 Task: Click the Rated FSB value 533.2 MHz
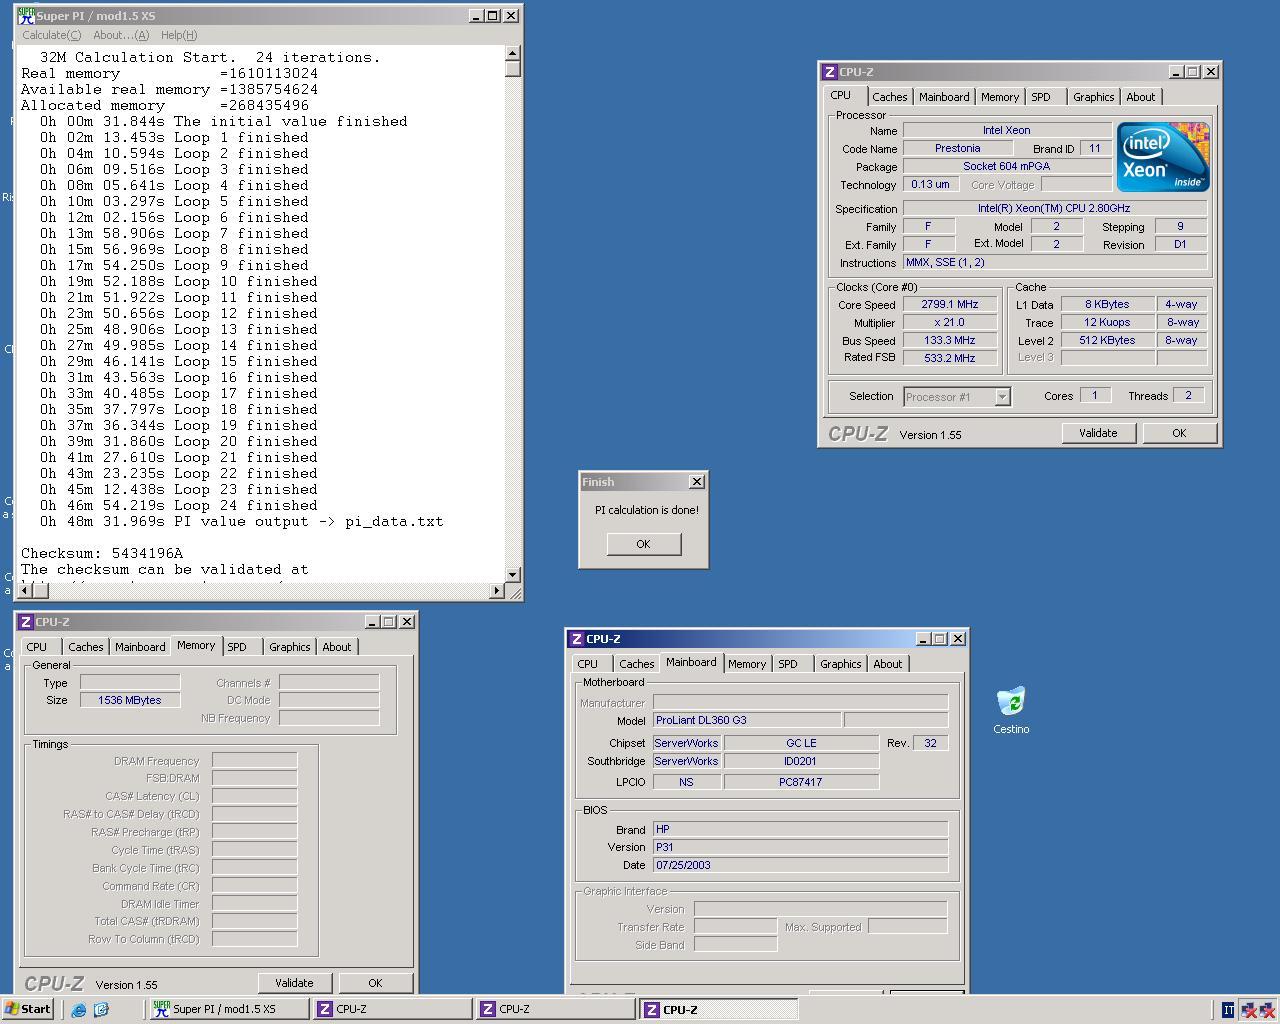pos(950,358)
